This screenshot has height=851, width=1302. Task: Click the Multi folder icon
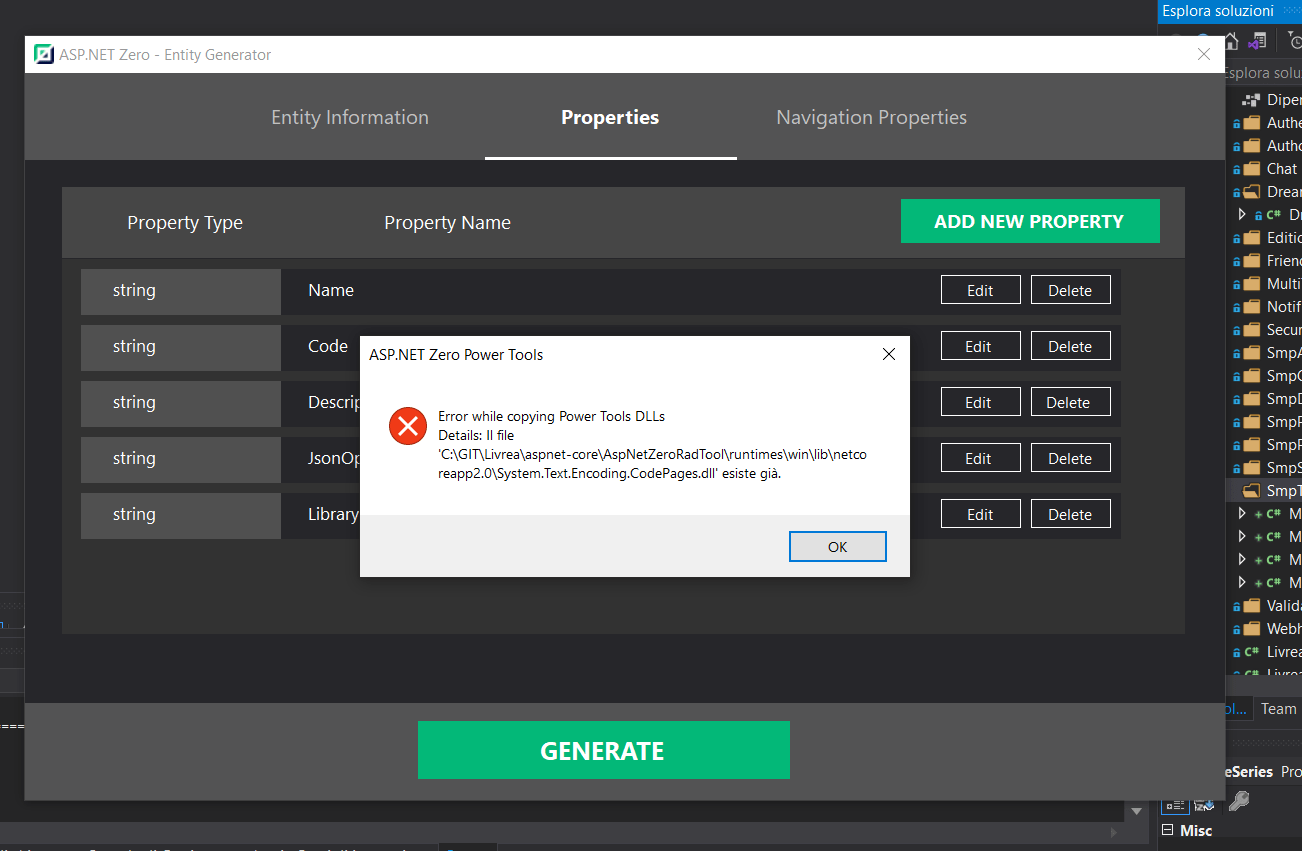click(x=1251, y=284)
